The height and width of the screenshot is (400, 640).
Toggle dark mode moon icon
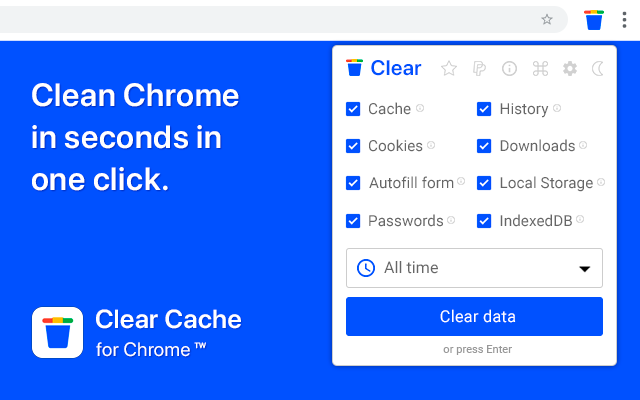pyautogui.click(x=598, y=69)
